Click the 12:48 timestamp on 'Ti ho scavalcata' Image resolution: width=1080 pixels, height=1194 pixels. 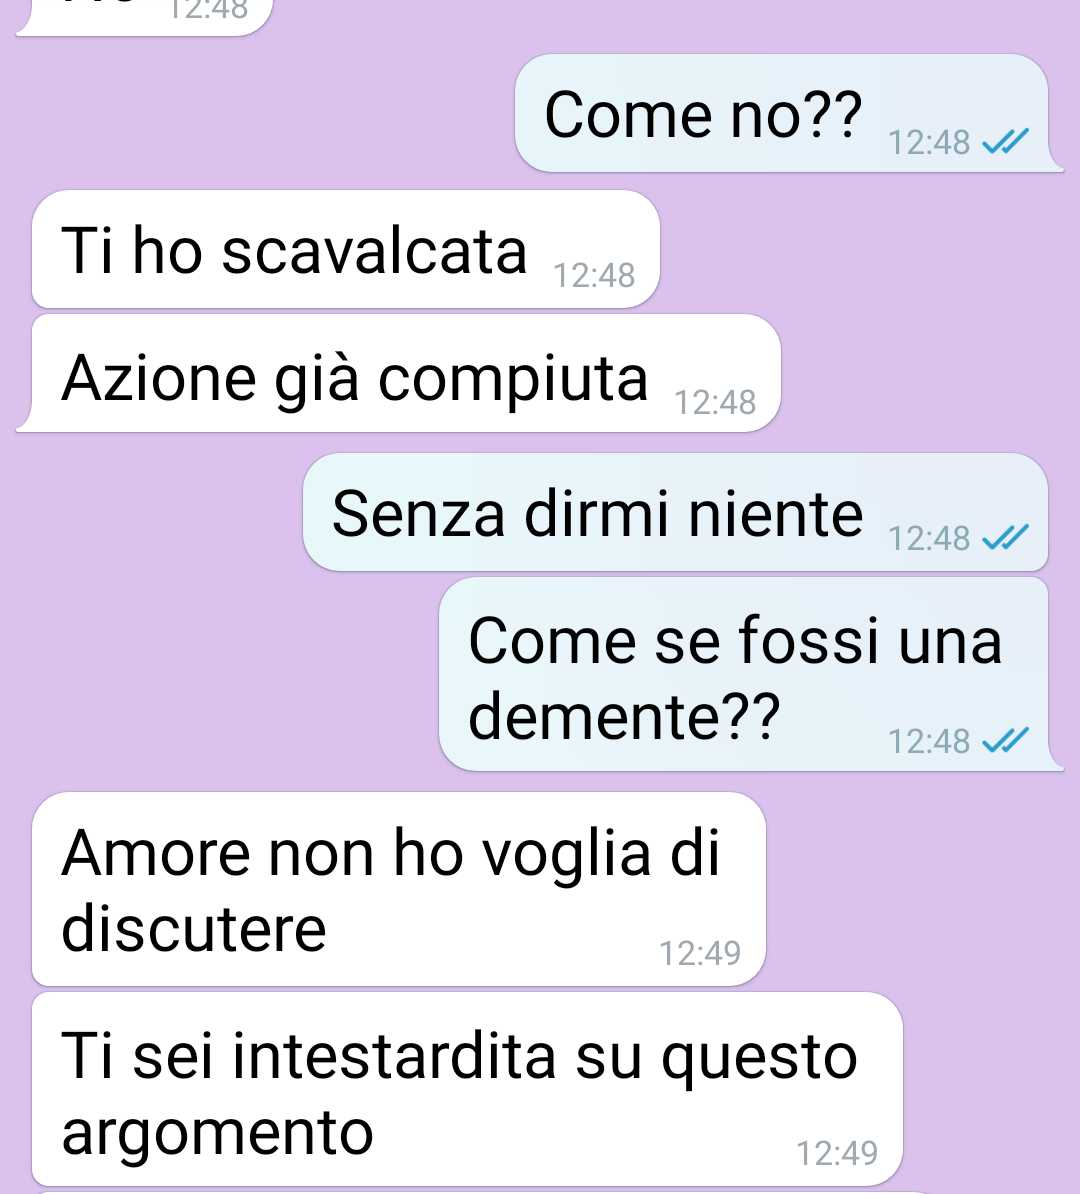tap(594, 276)
